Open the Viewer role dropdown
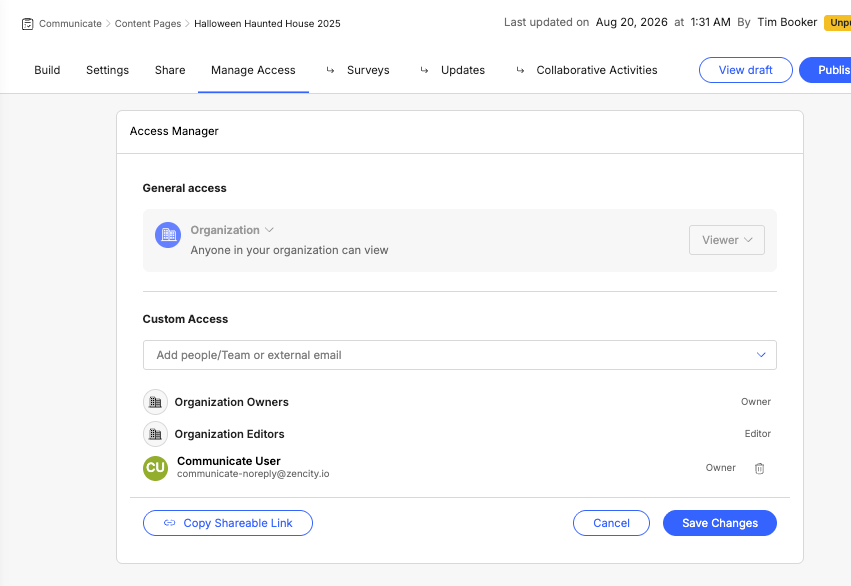The width and height of the screenshot is (851, 586). [x=727, y=240]
